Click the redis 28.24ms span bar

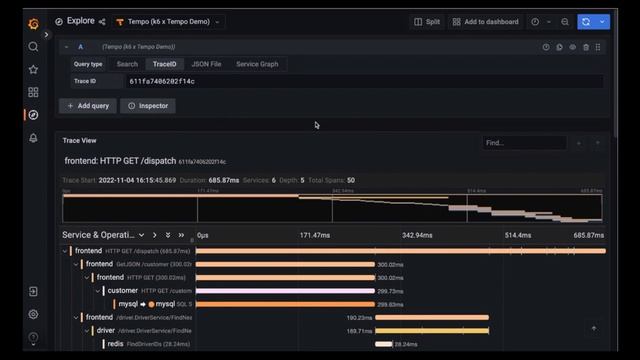tap(384, 344)
